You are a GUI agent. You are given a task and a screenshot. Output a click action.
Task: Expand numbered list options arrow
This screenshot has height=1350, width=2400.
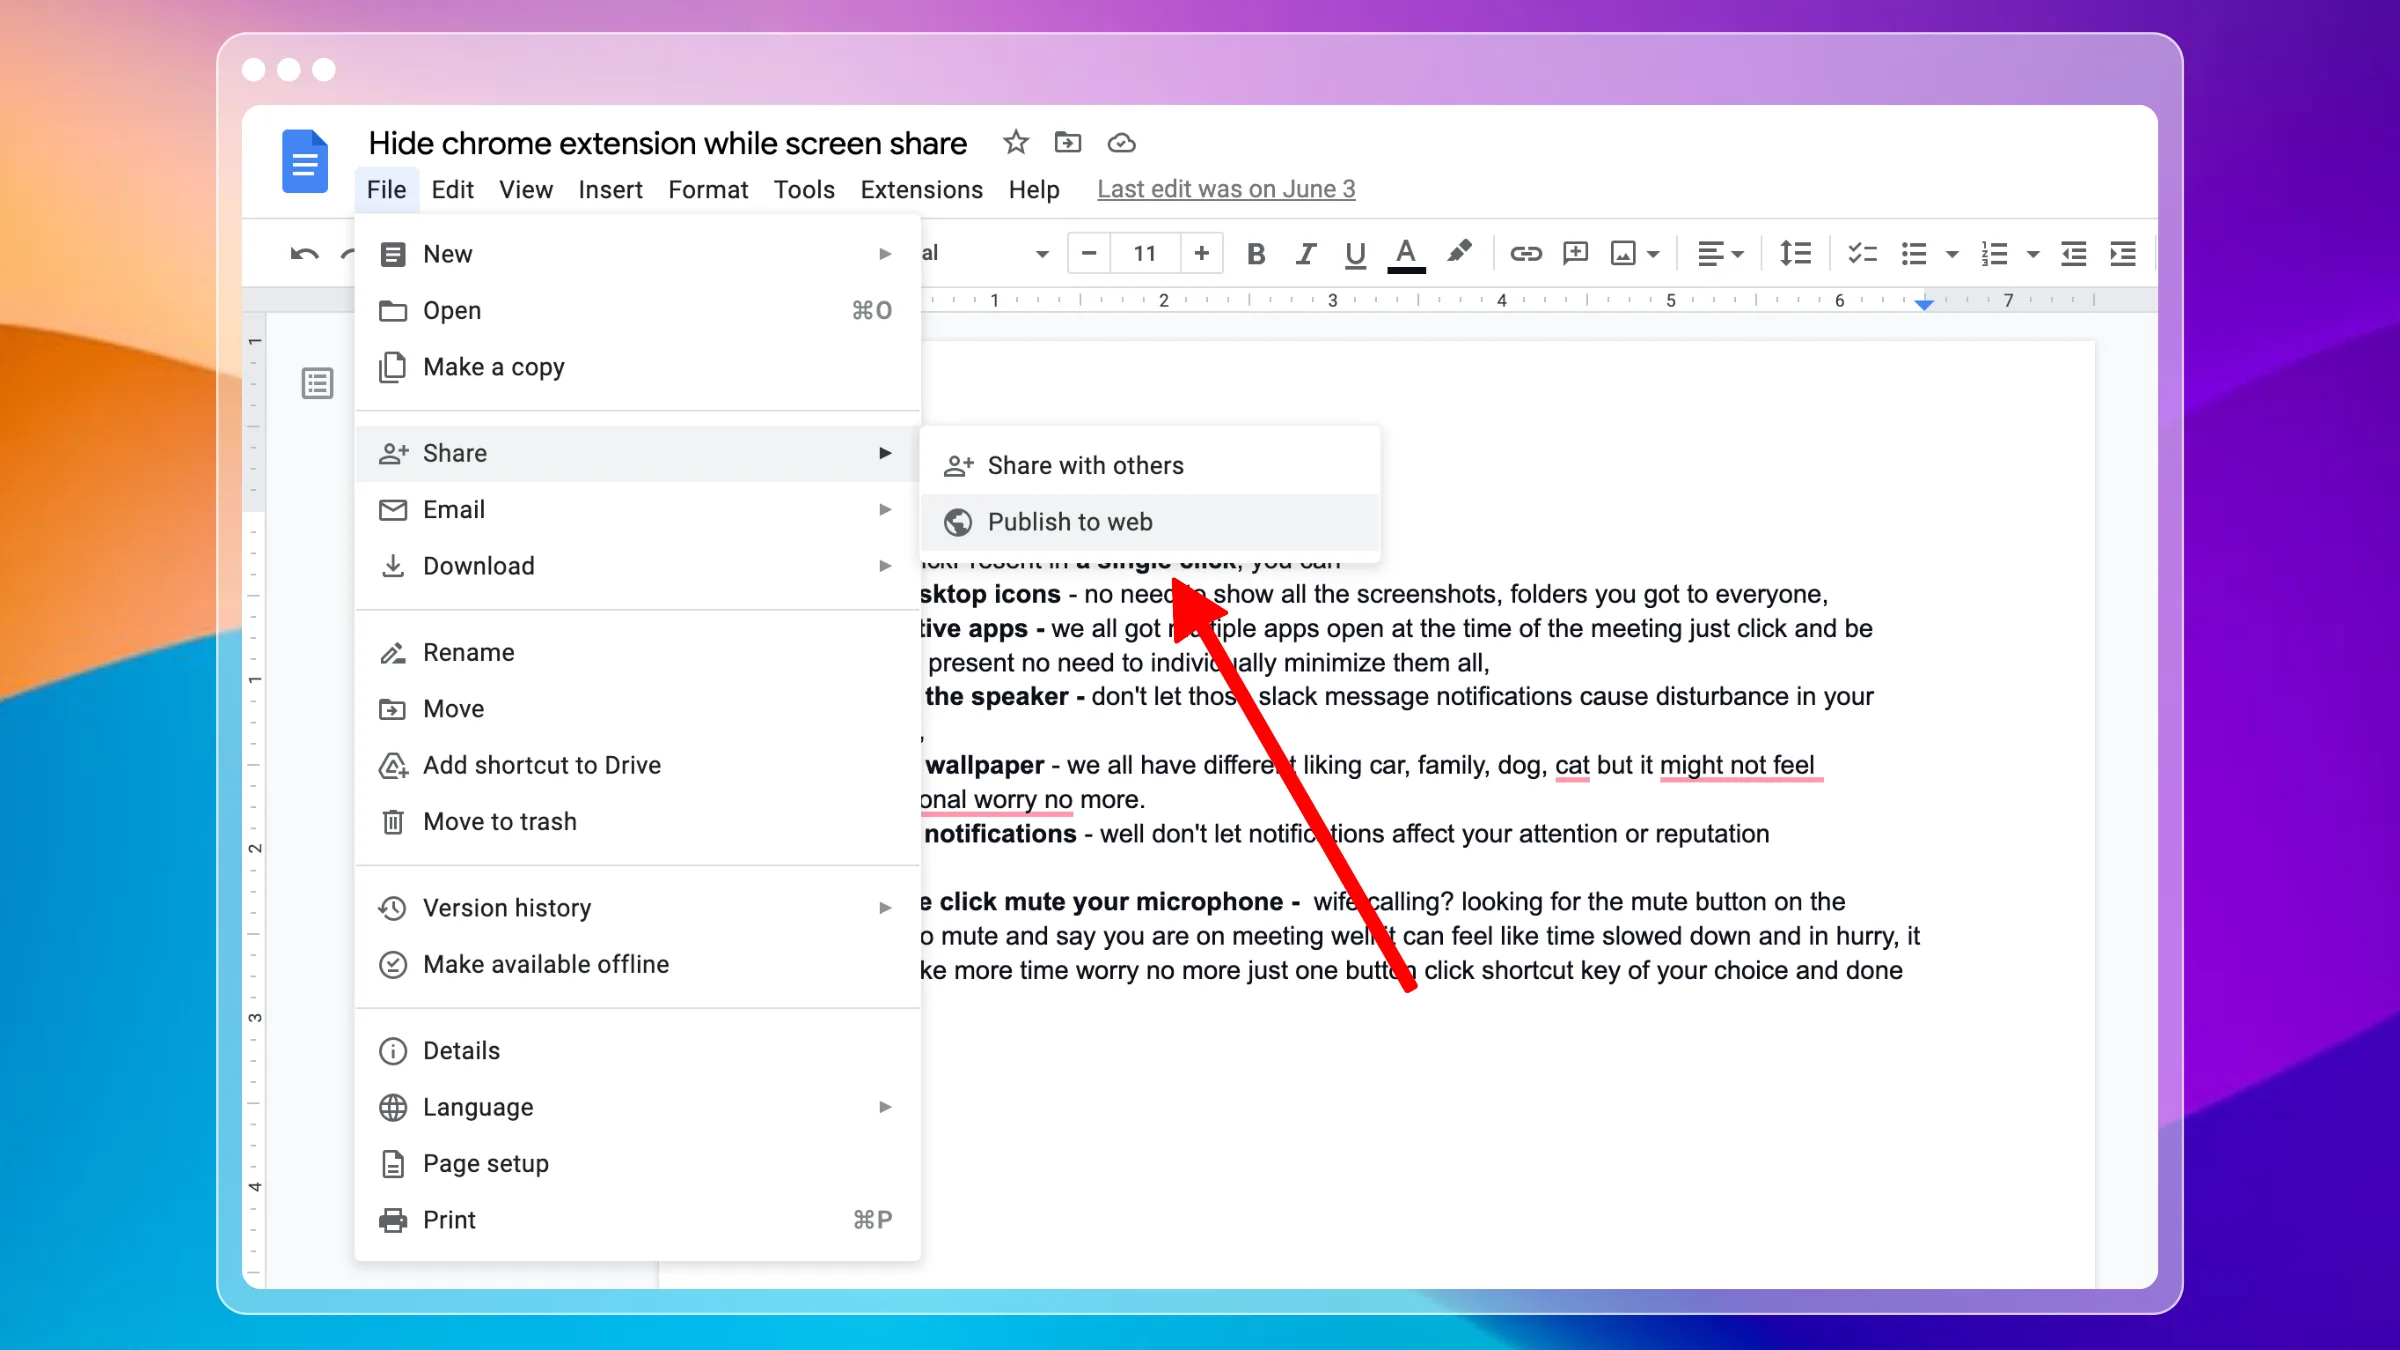click(2032, 255)
